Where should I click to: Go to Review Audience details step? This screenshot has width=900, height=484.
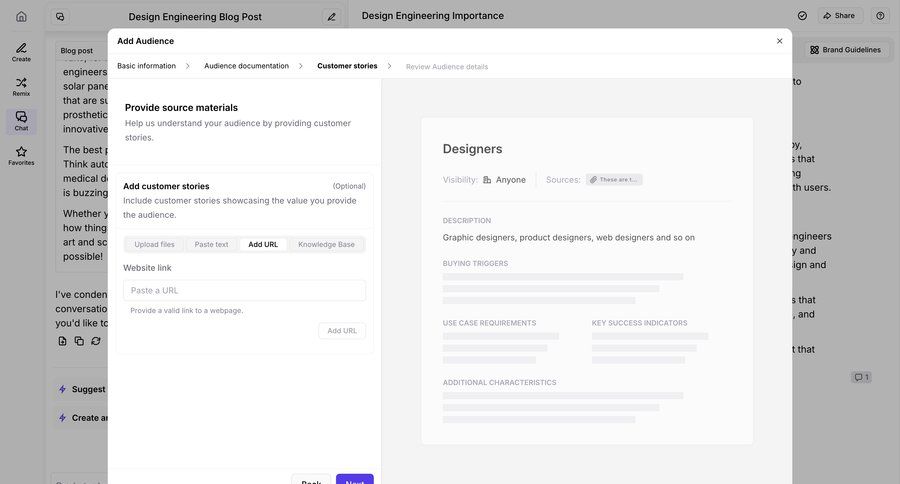[447, 67]
